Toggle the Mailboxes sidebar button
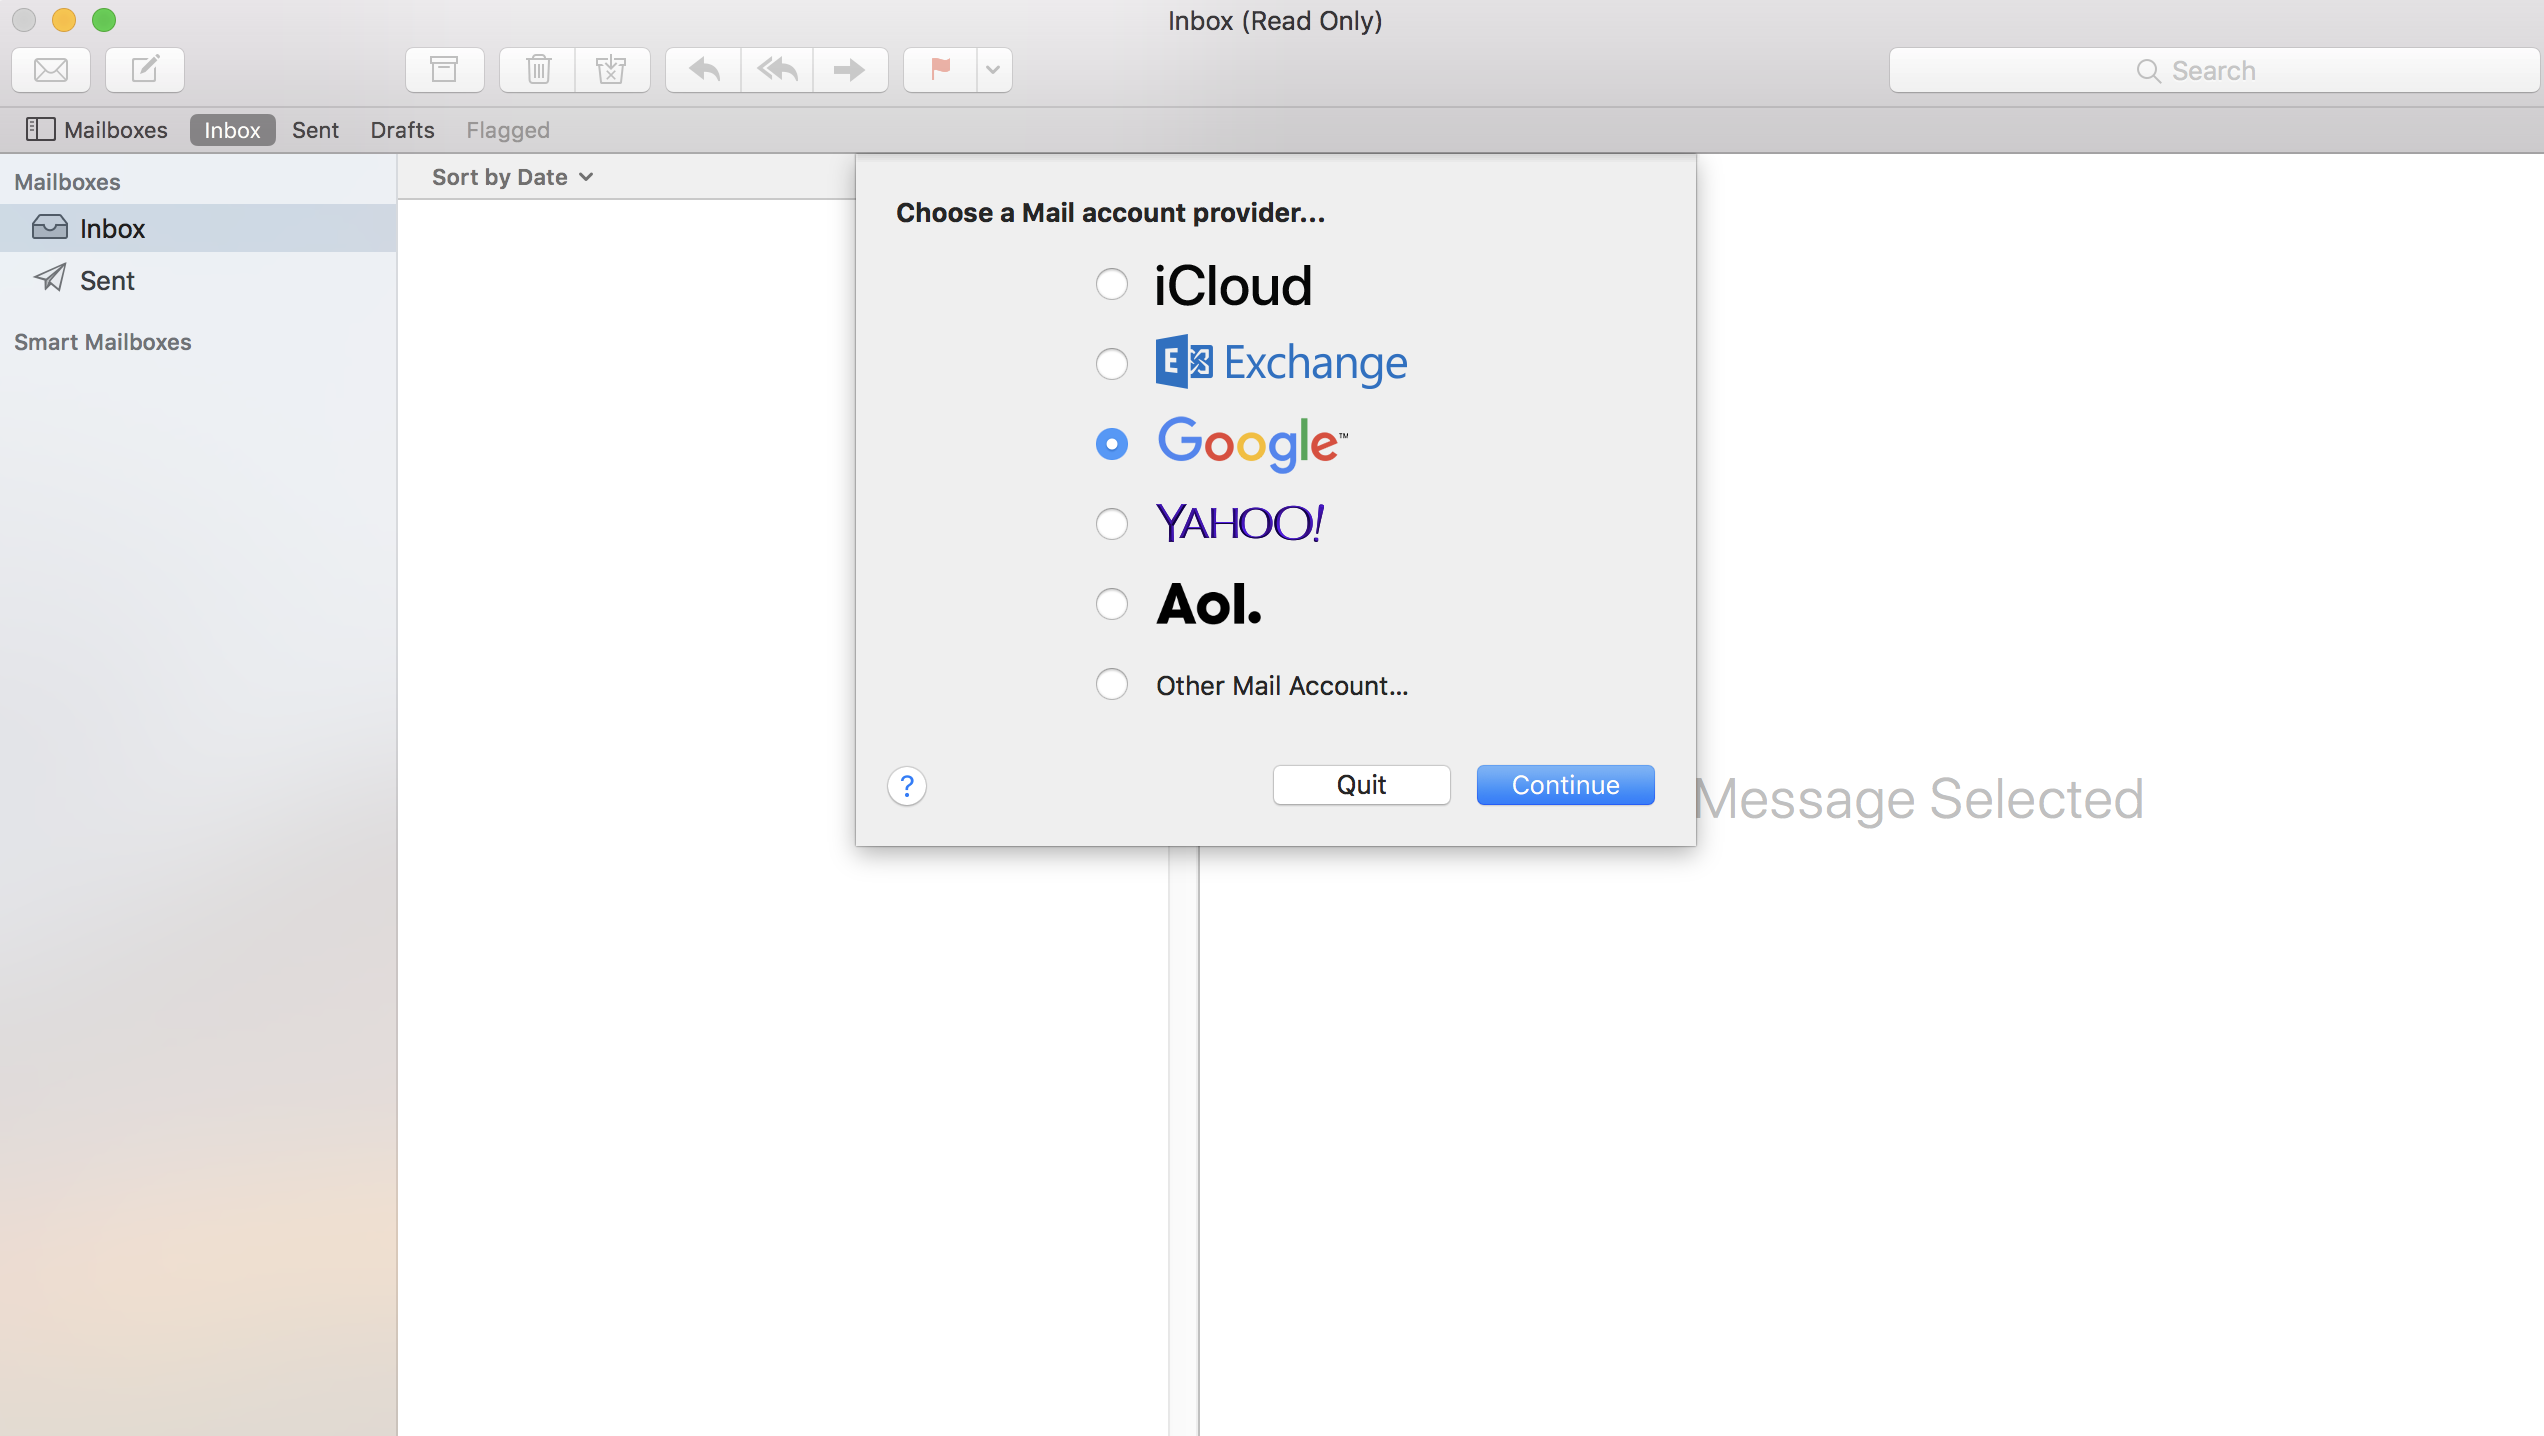The width and height of the screenshot is (2544, 1436). tap(97, 130)
